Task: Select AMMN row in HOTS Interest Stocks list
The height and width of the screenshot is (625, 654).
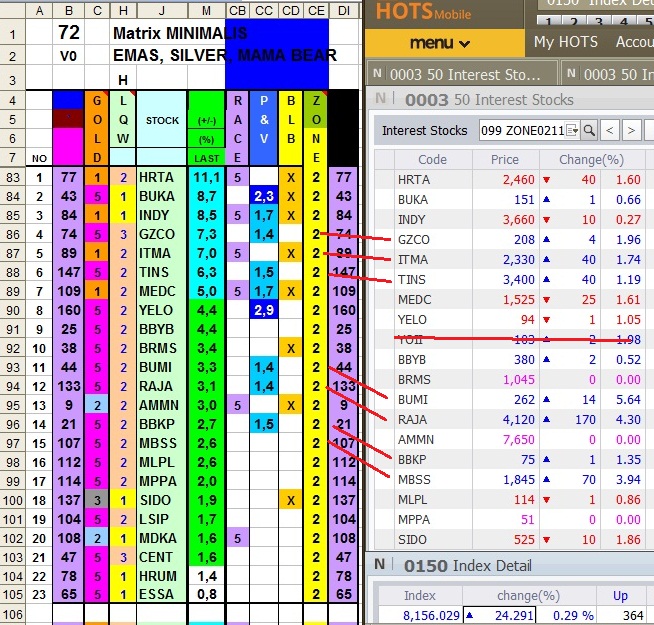Action: (514, 439)
